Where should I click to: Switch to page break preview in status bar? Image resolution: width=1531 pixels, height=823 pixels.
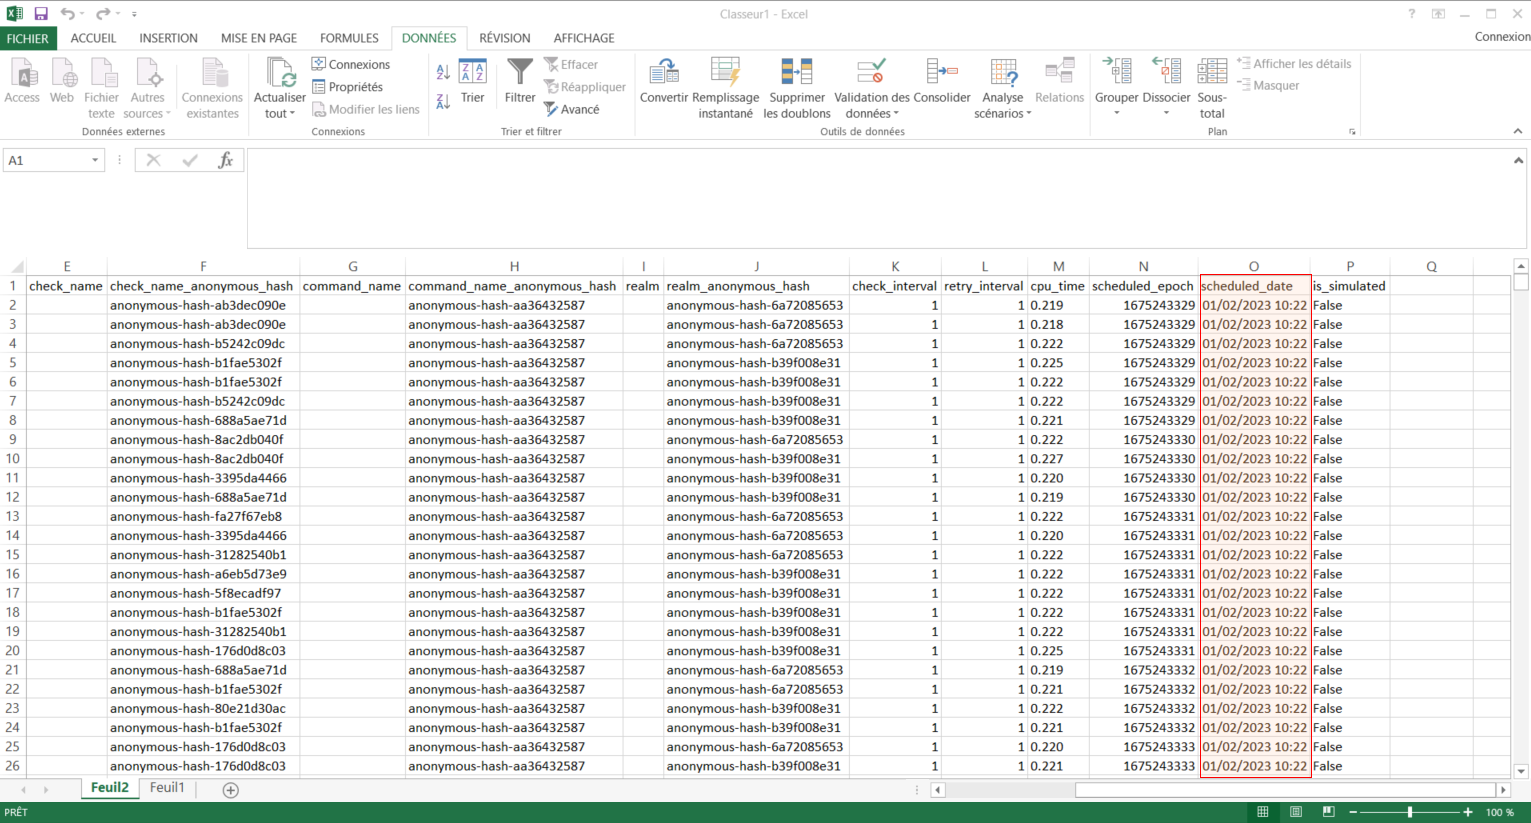tap(1328, 812)
